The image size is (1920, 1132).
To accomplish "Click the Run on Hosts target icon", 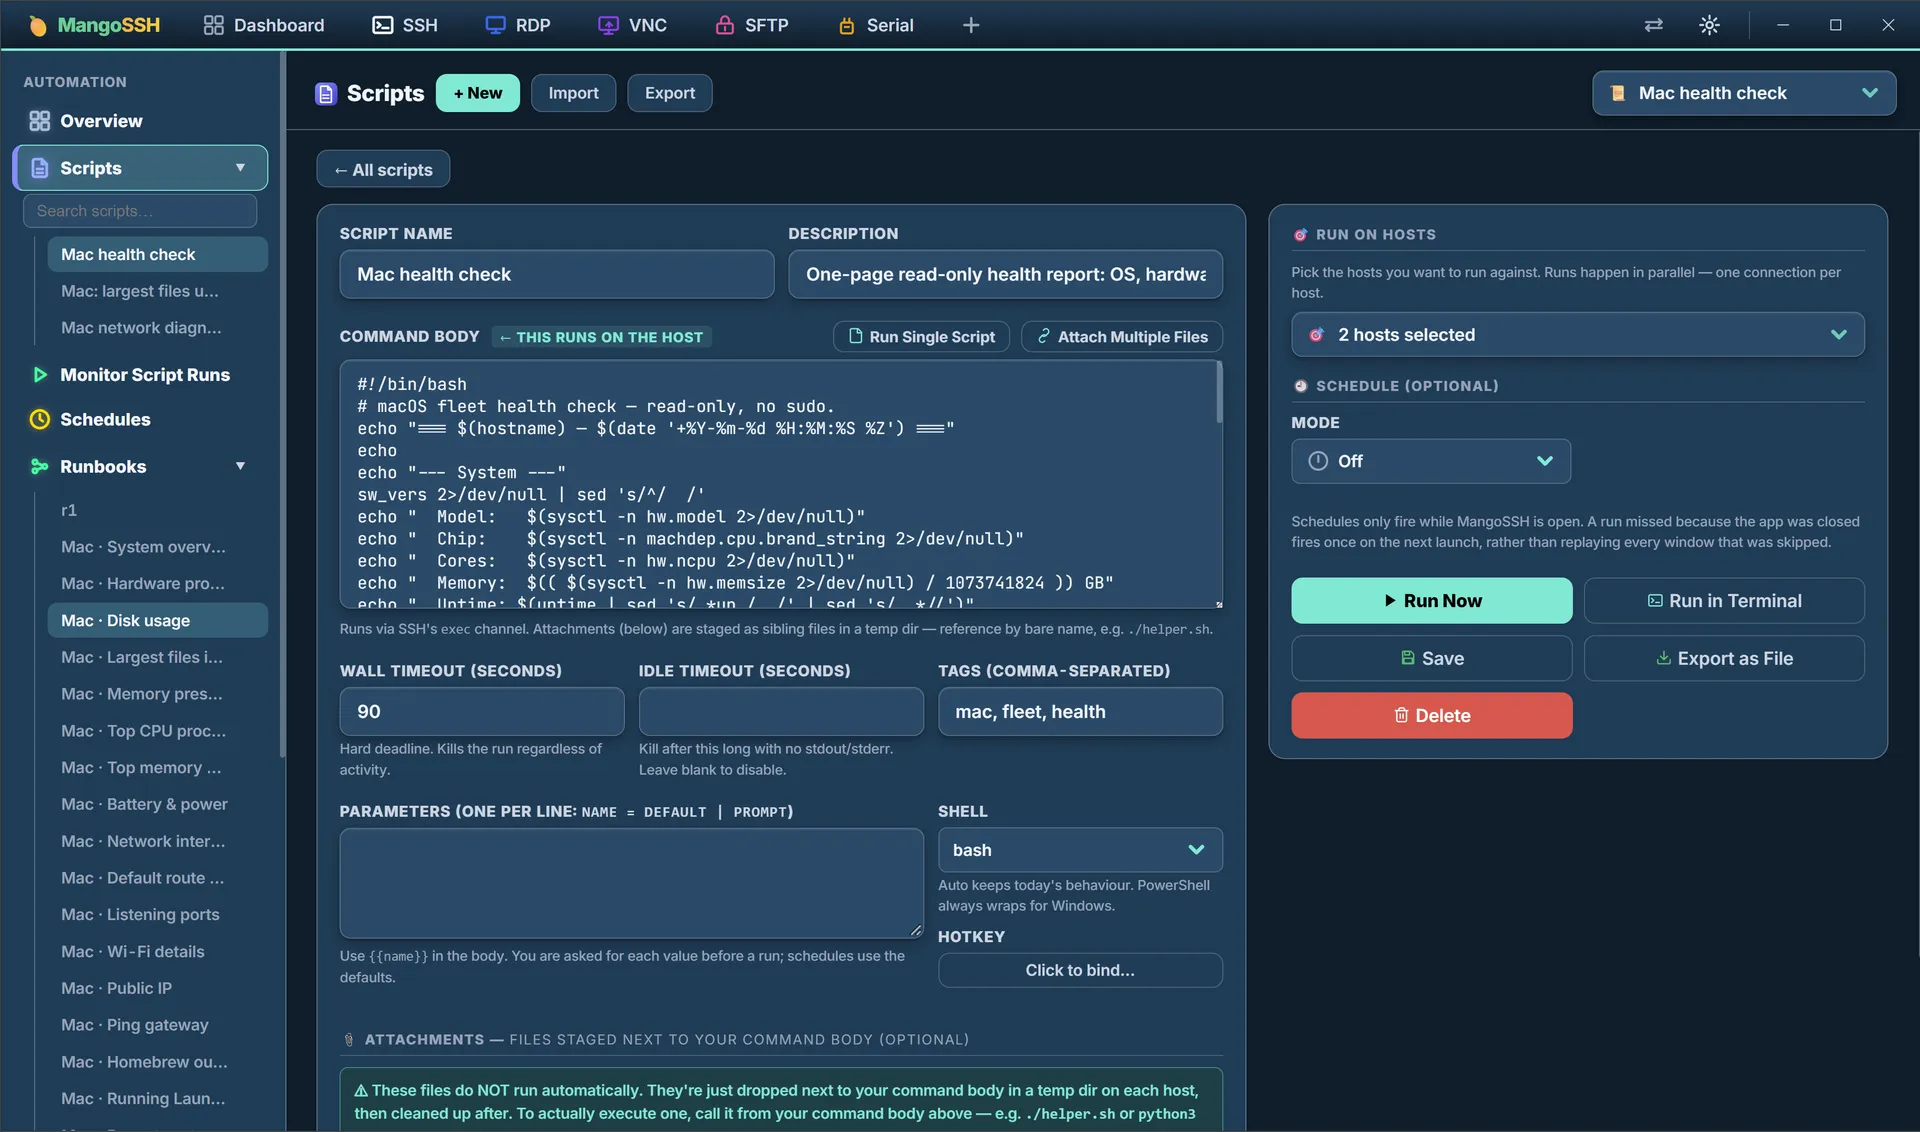I will point(1300,235).
